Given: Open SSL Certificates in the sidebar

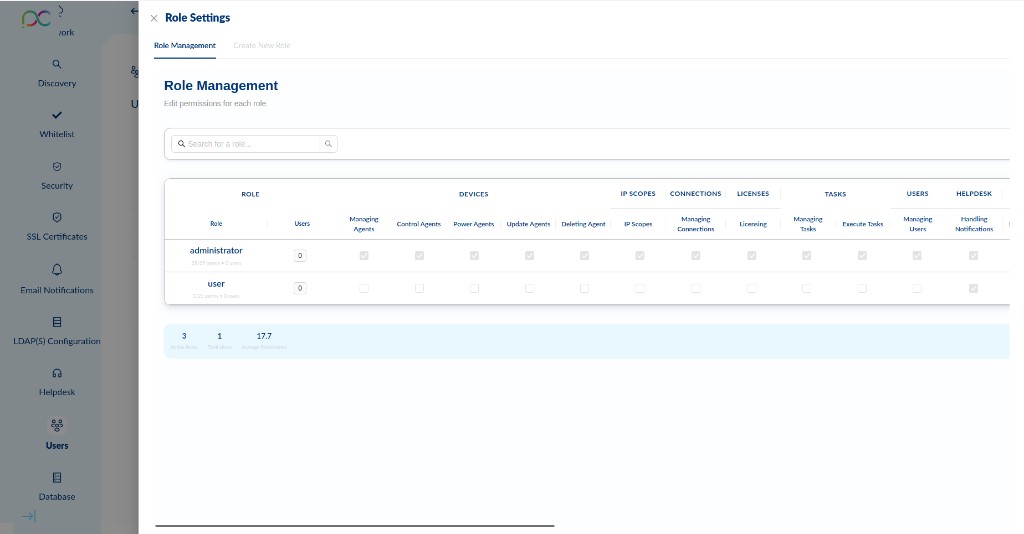Looking at the screenshot, I should click(x=57, y=236).
